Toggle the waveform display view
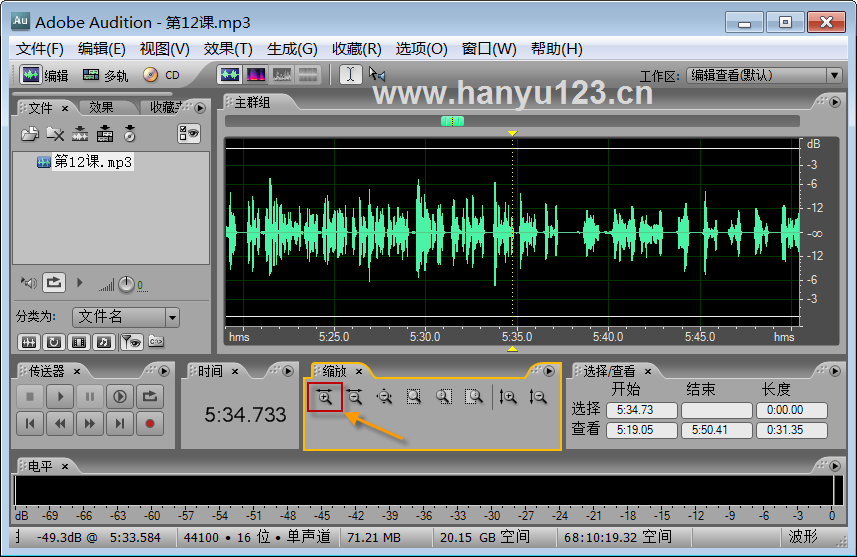The height and width of the screenshot is (557, 857). (230, 75)
